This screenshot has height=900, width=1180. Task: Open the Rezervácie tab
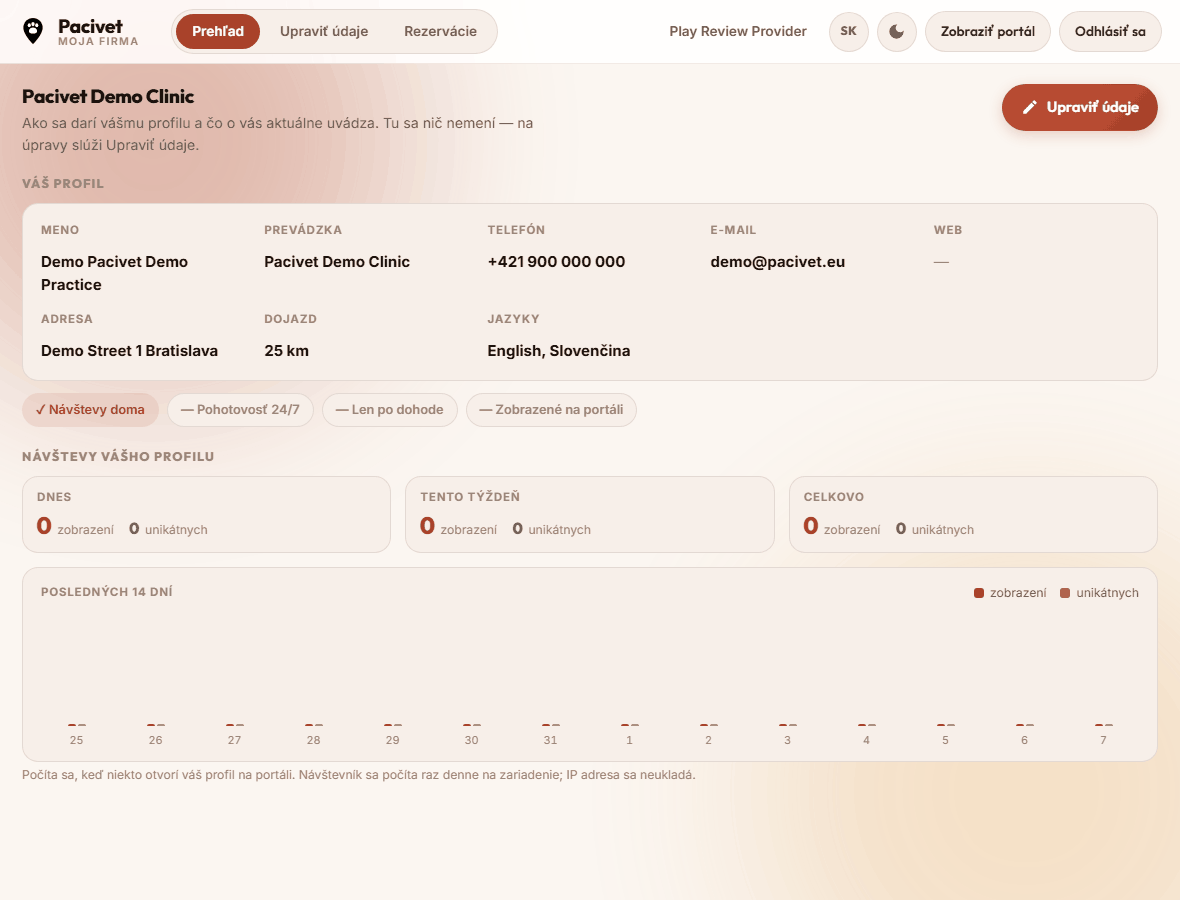pos(440,32)
